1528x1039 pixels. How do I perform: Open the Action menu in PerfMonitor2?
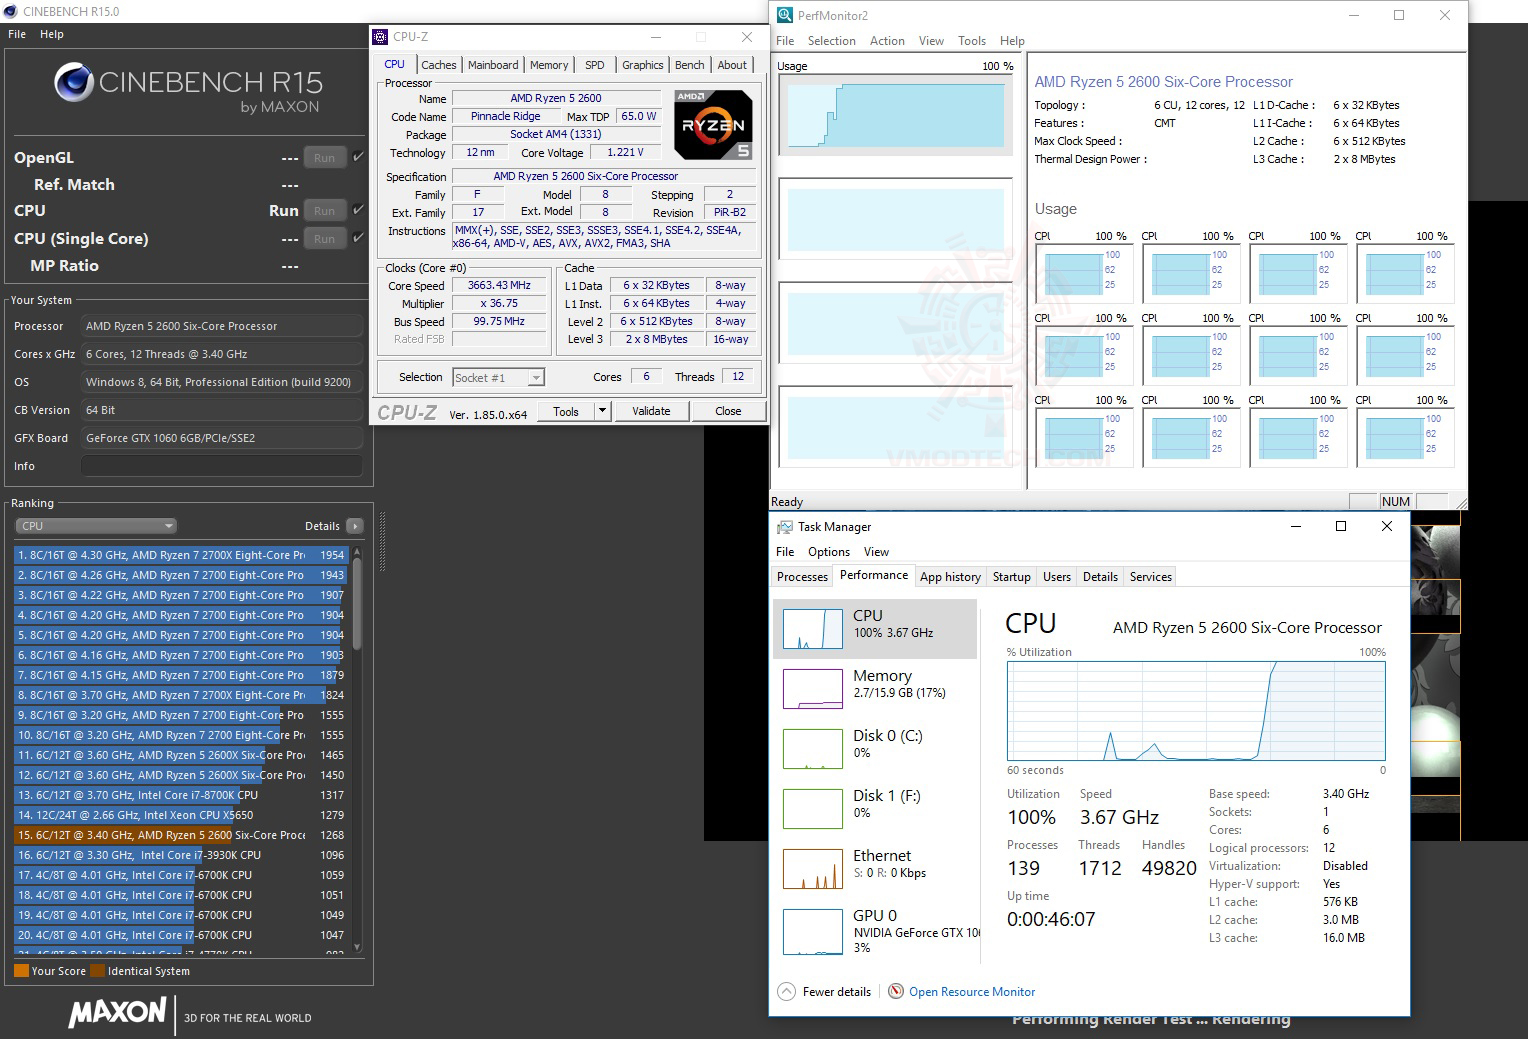[x=887, y=41]
